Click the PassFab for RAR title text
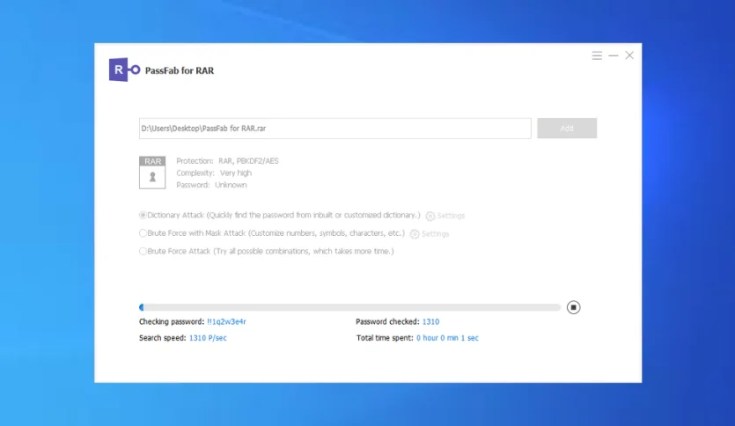The height and width of the screenshot is (426, 735). click(x=180, y=70)
